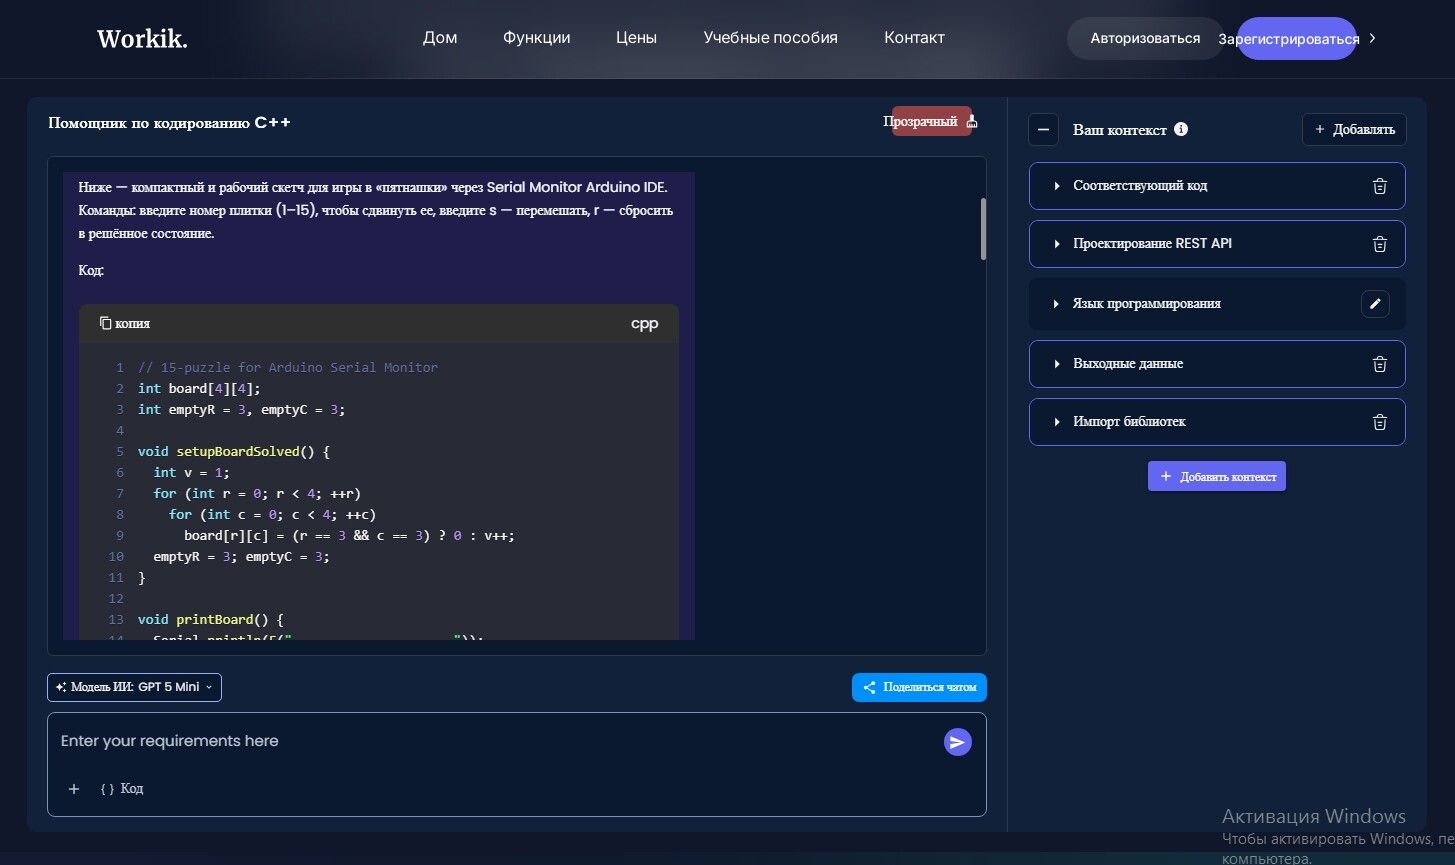Open the Модель ИИ GPT 5 Mini dropdown

pyautogui.click(x=134, y=687)
